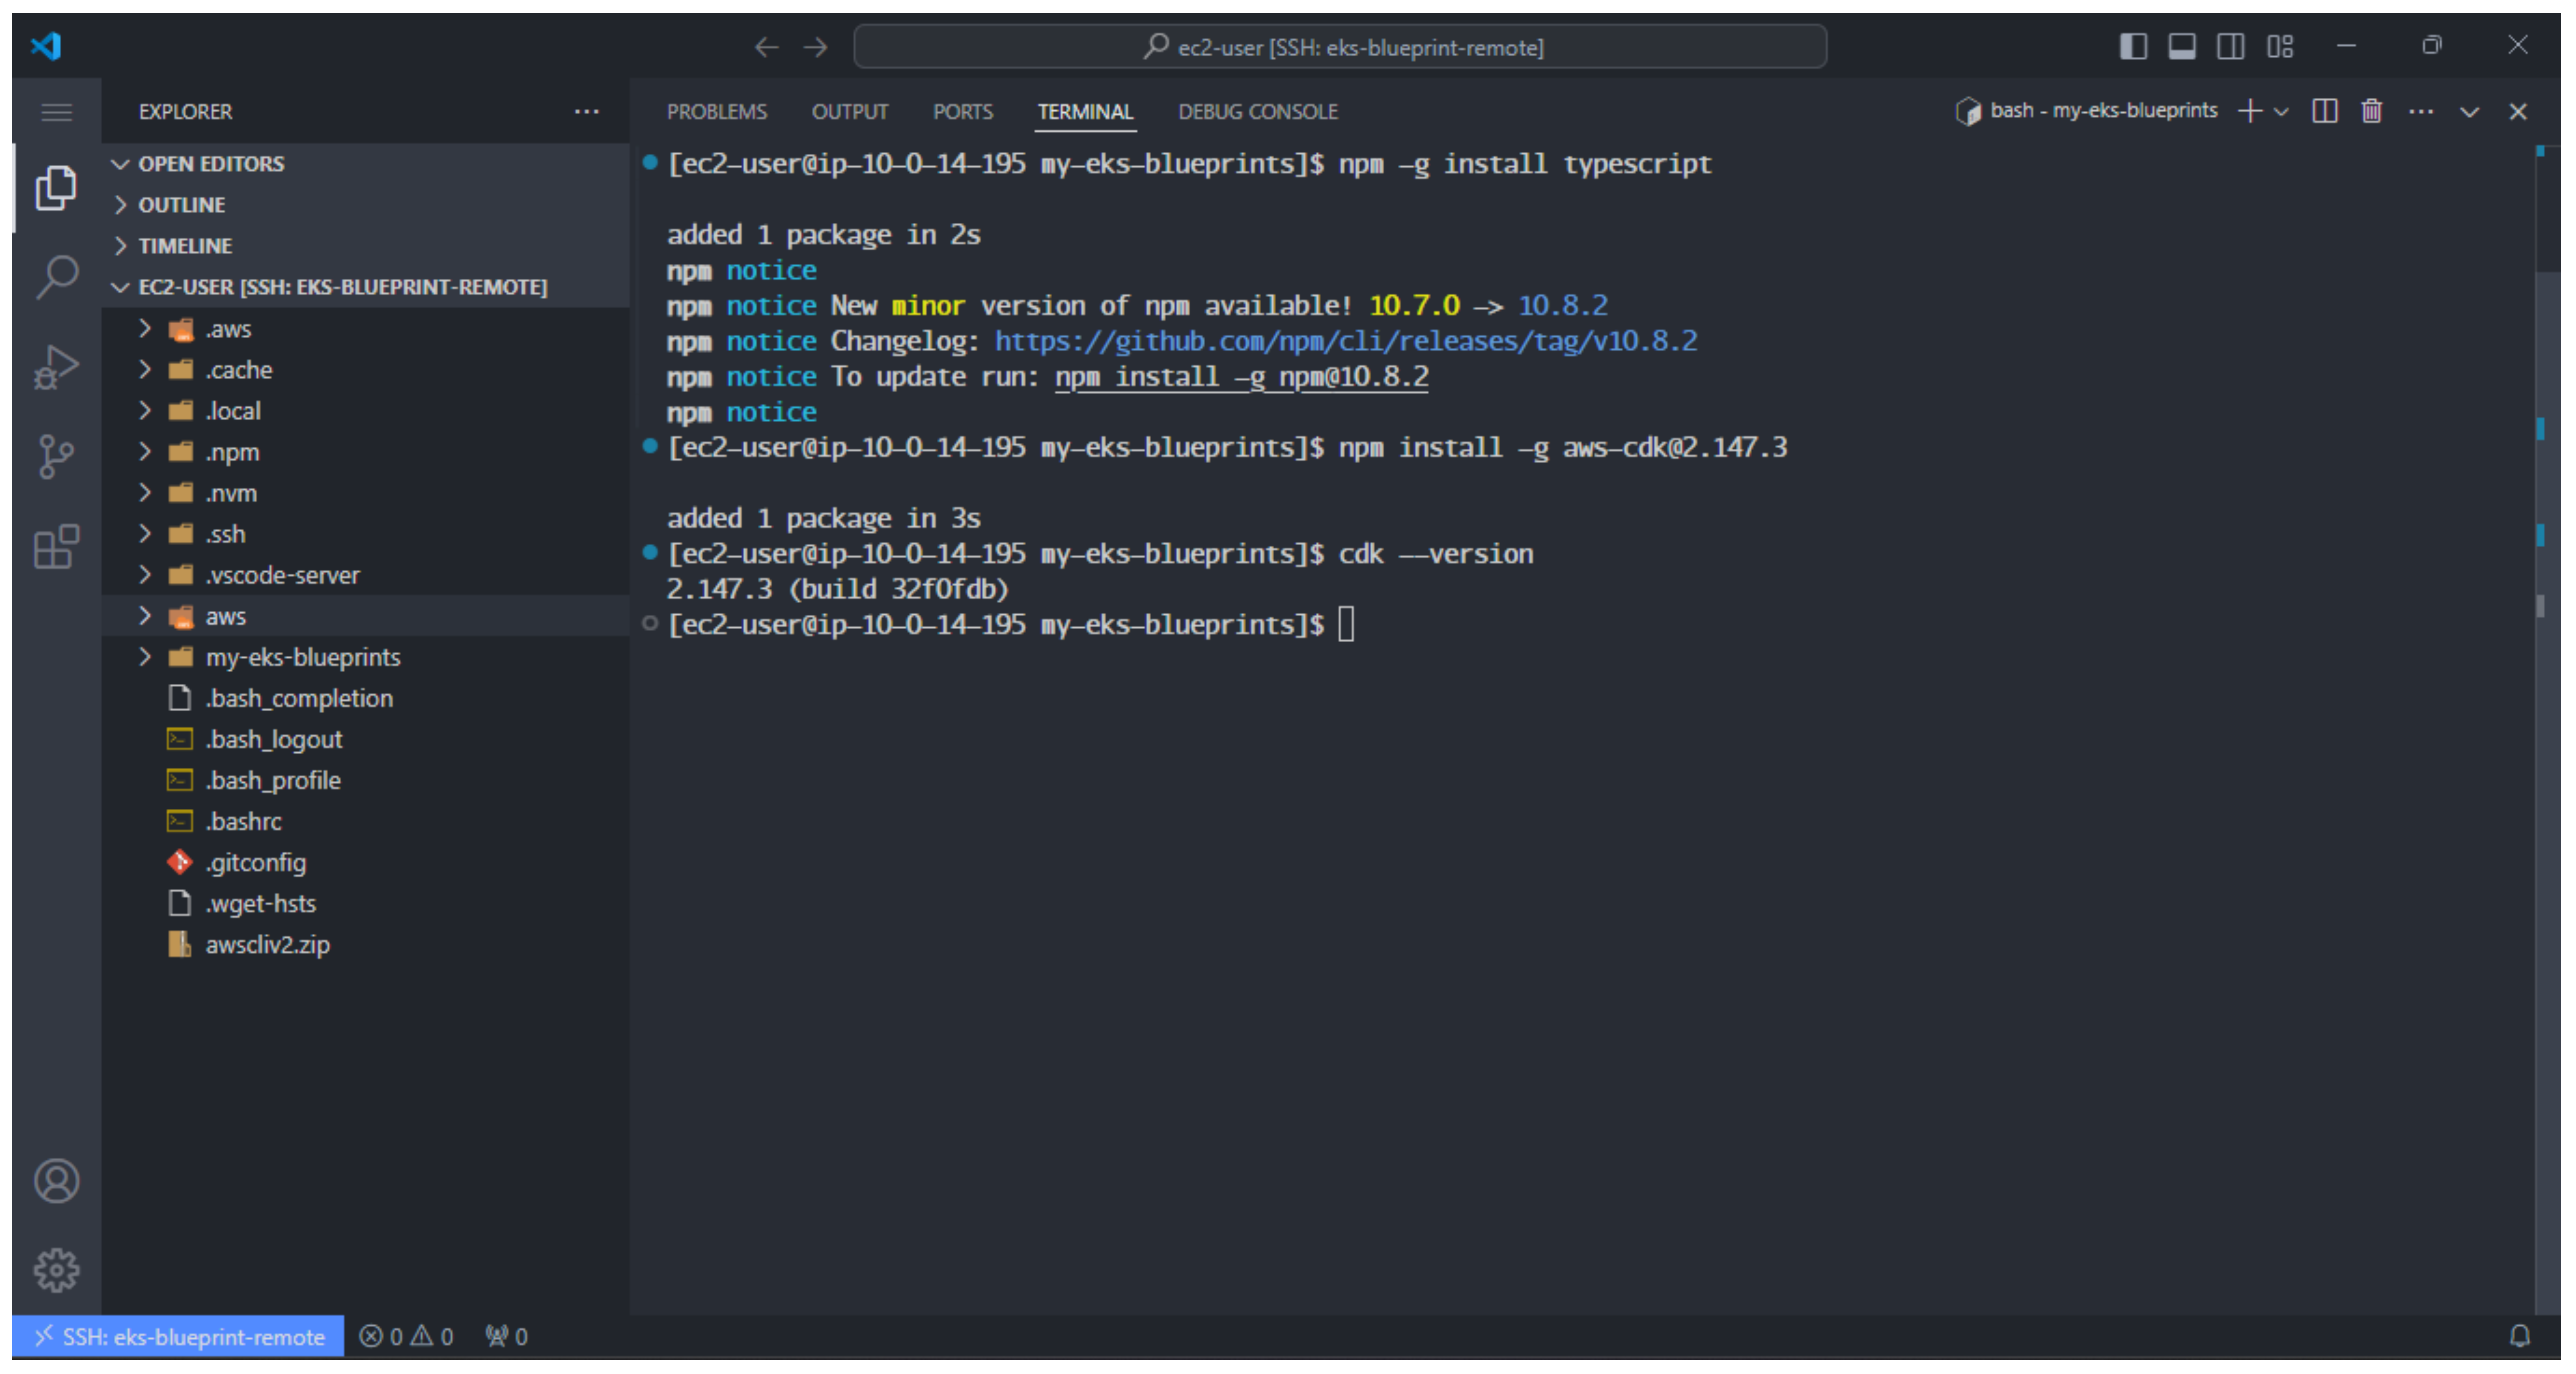Screen dimensions: 2576x1374
Task: Toggle the primary side bar layout icon
Action: [2133, 46]
